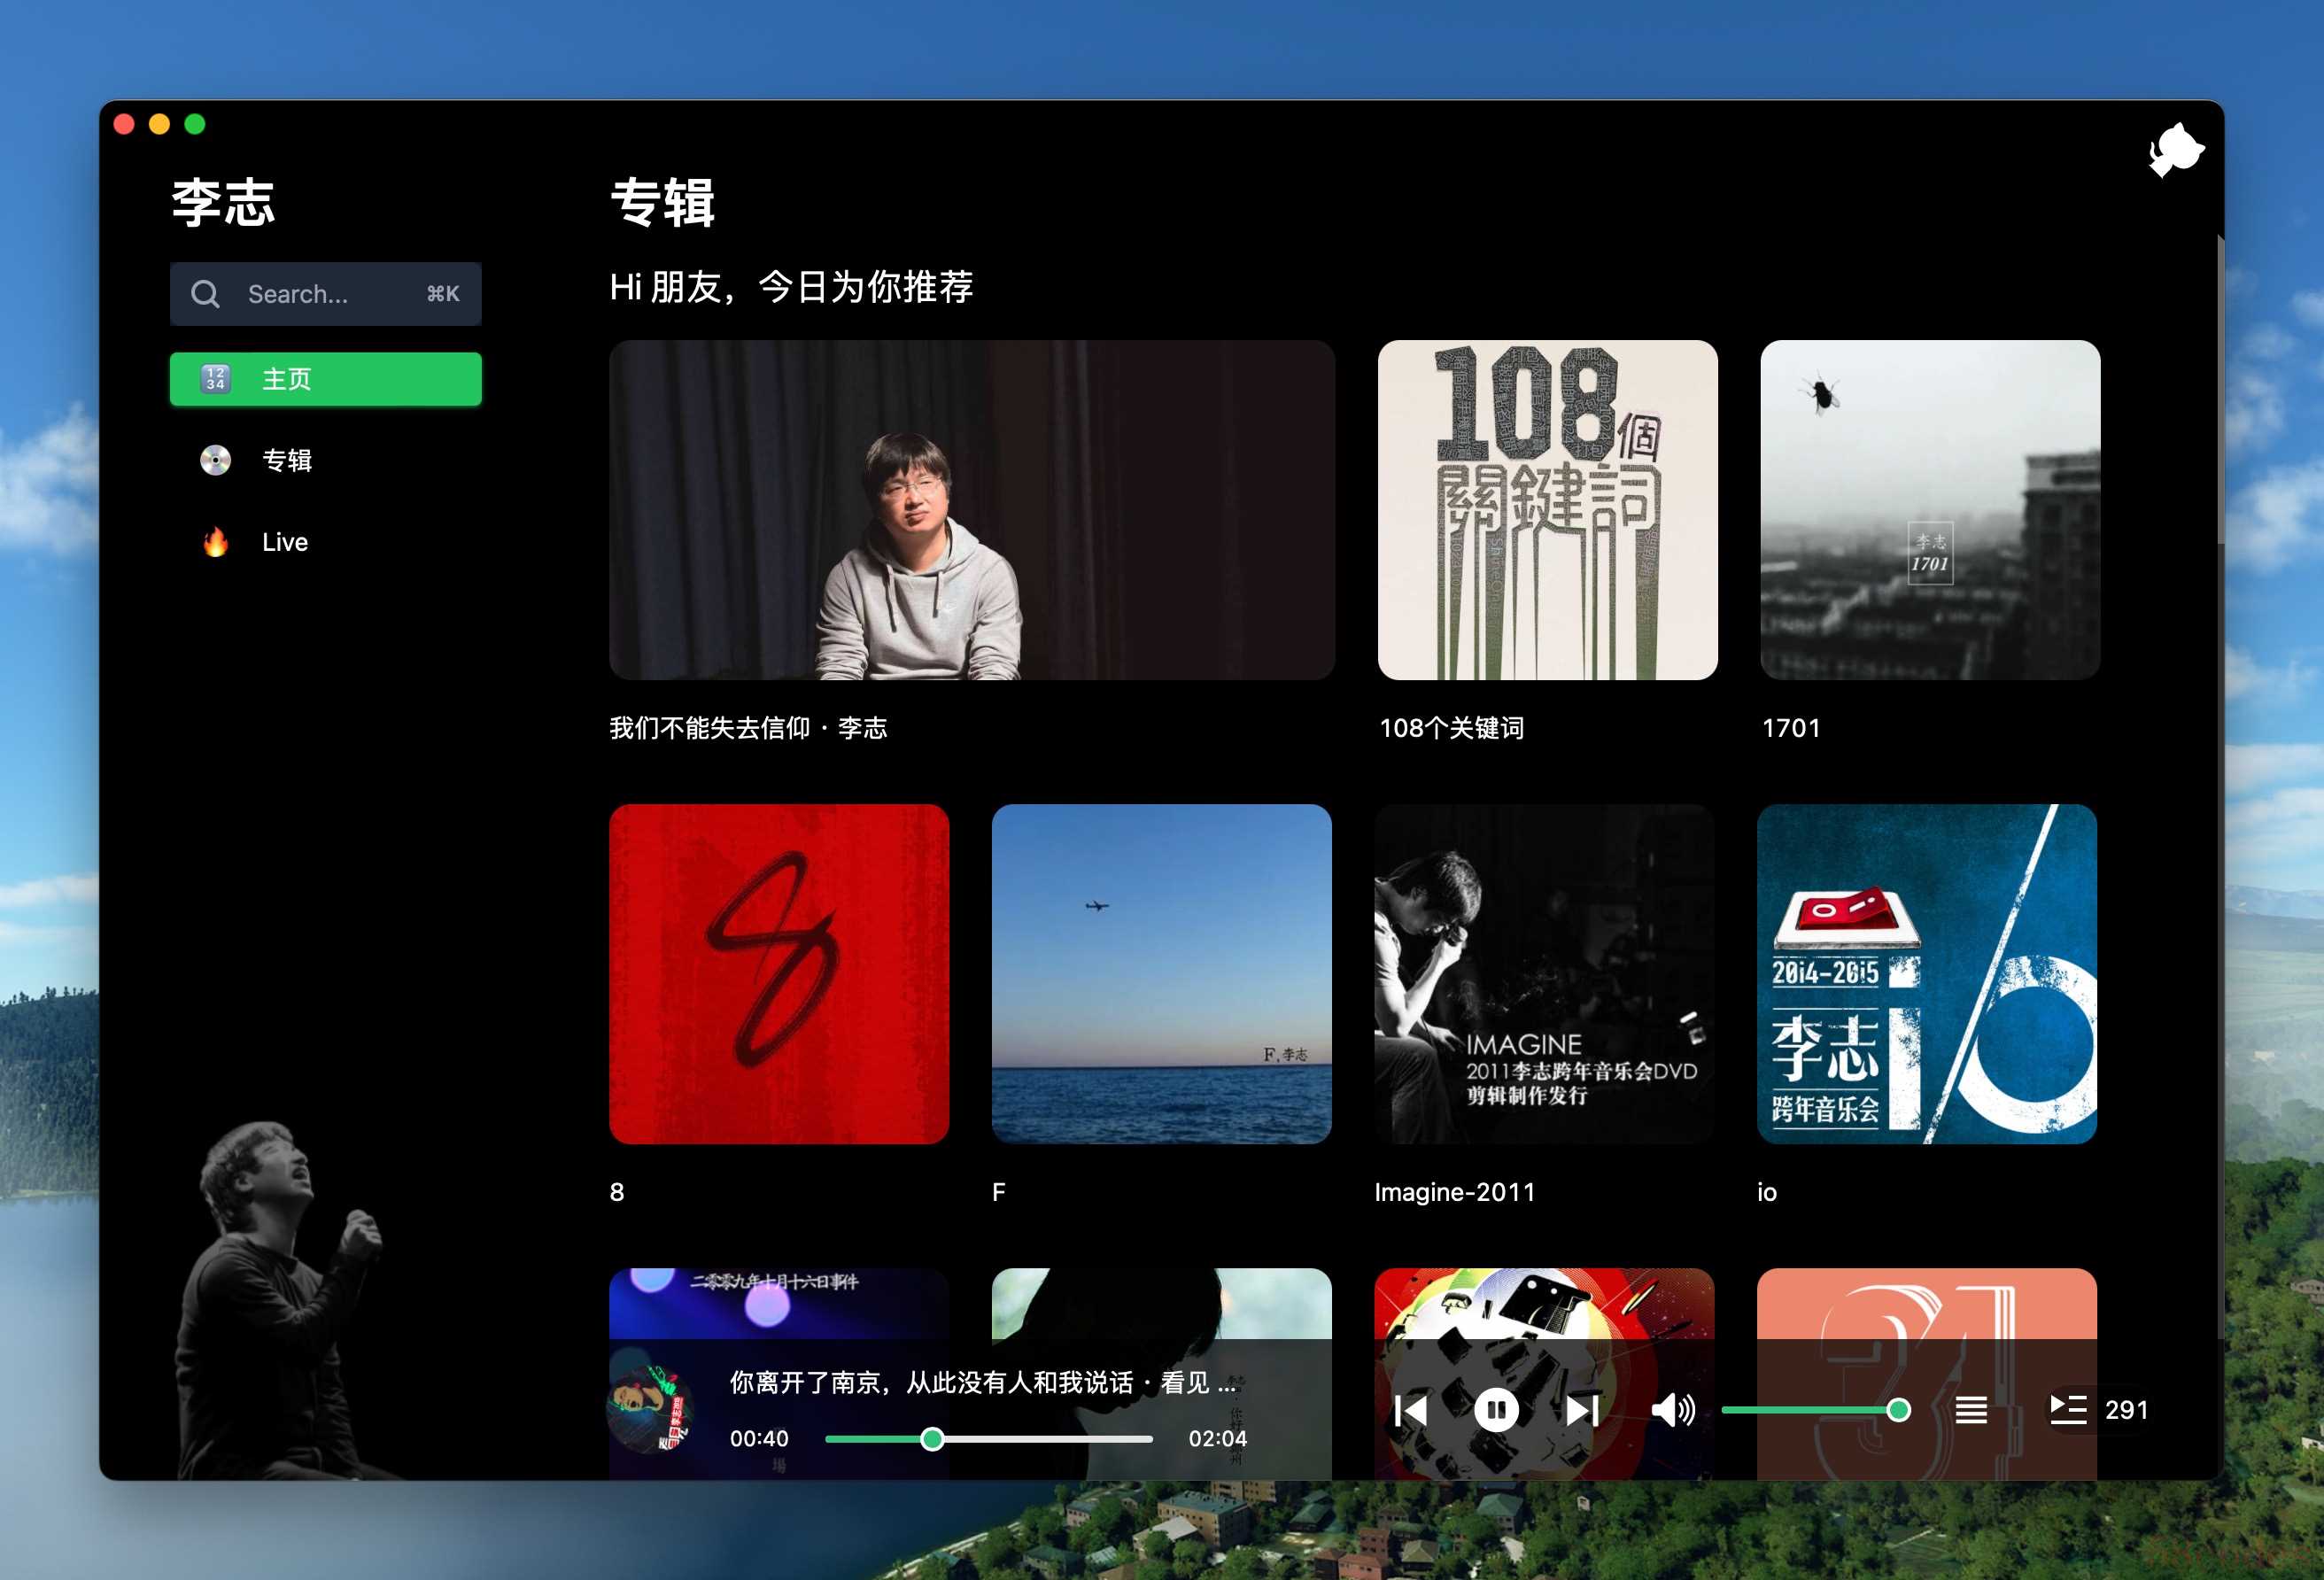Open the red 8 album
This screenshot has height=1580, width=2324.
[779, 974]
